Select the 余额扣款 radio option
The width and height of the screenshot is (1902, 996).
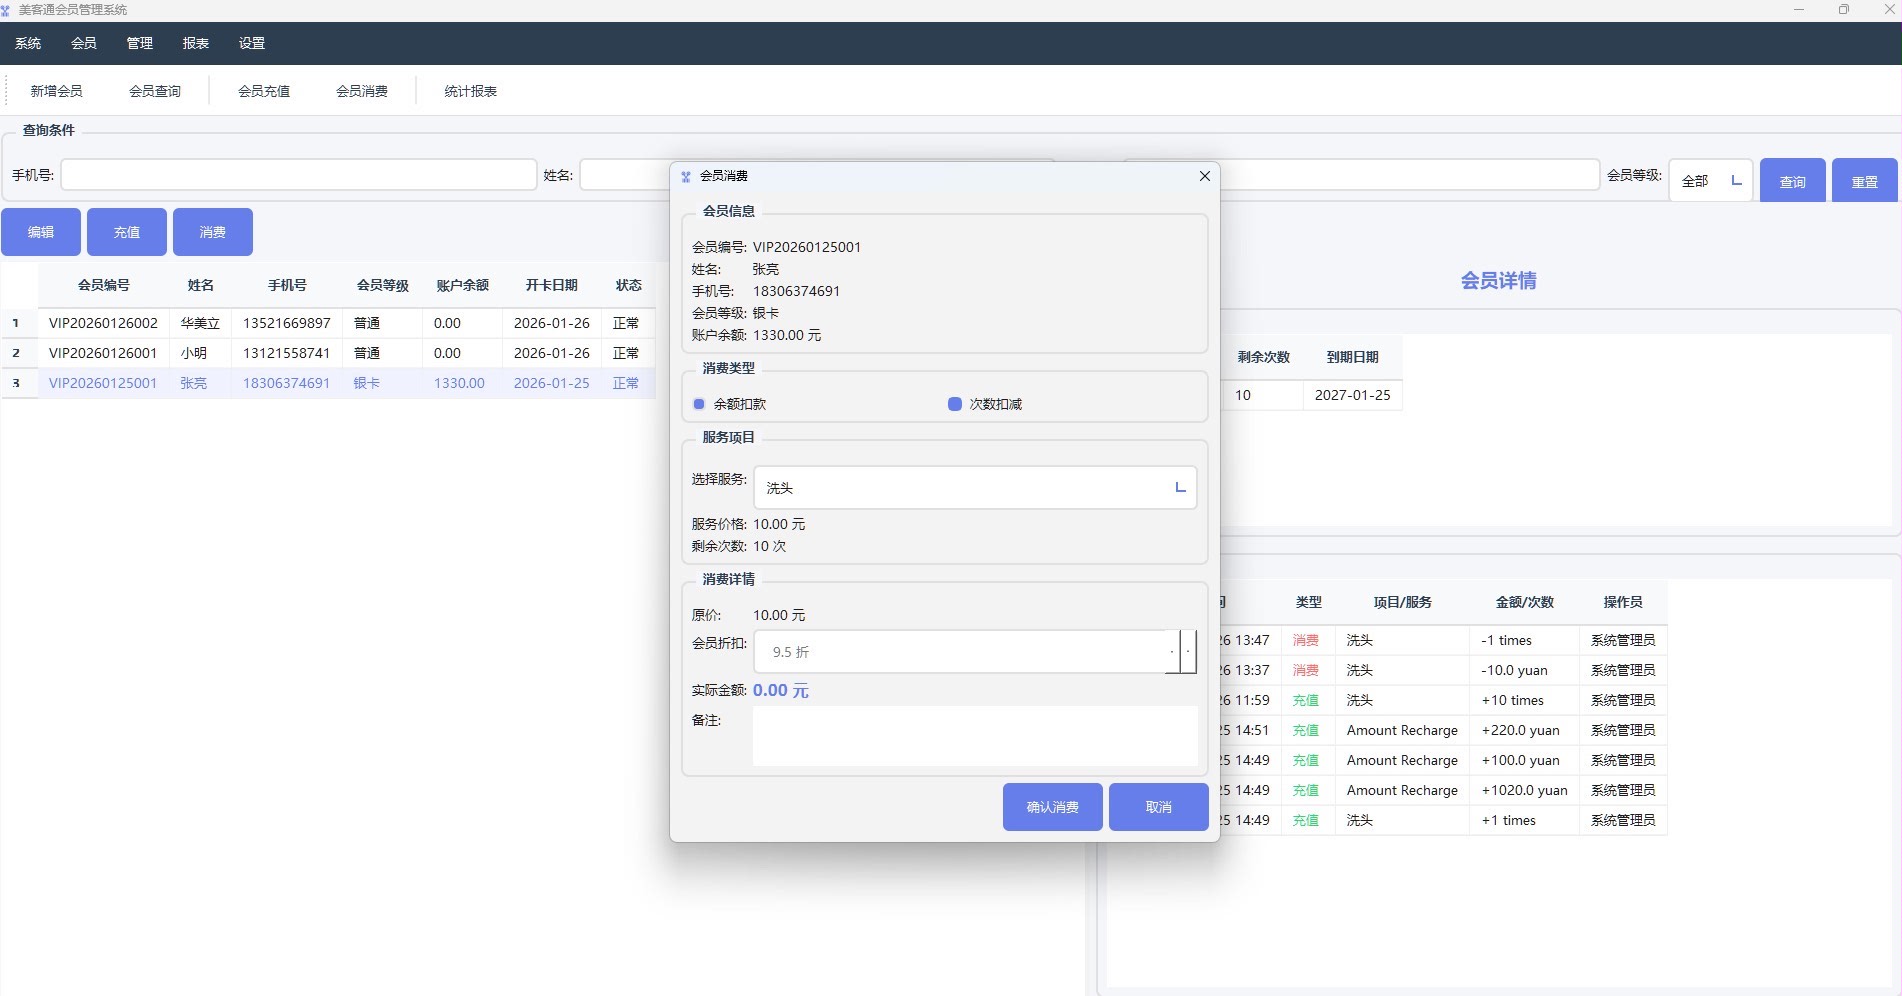699,404
